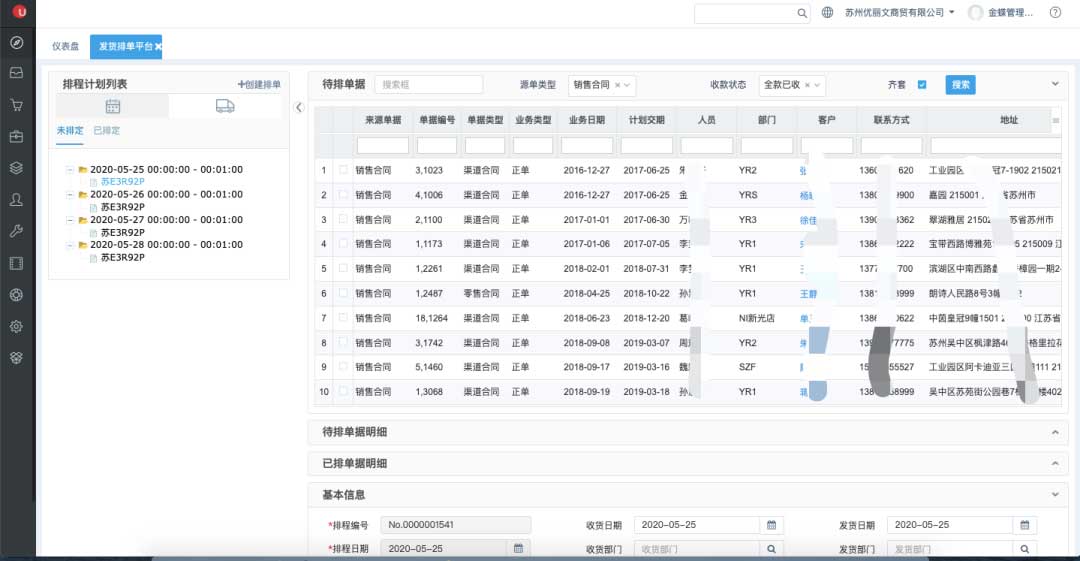Open customer link in row 6 王静
This screenshot has width=1080, height=561.
[x=809, y=294]
